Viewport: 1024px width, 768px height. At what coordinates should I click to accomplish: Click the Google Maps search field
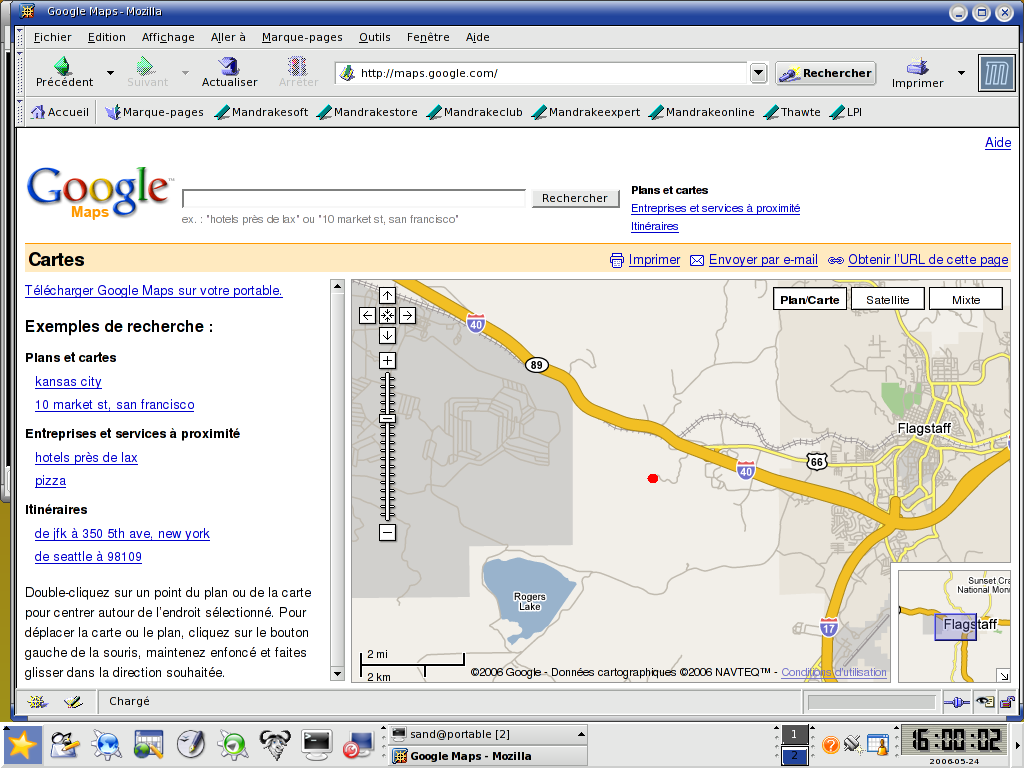pos(353,198)
